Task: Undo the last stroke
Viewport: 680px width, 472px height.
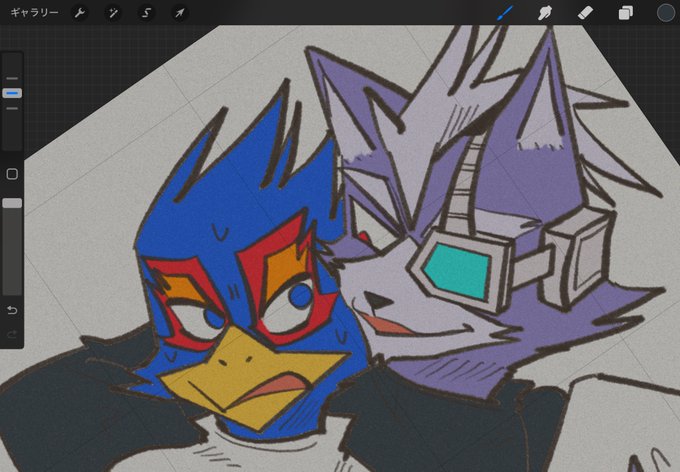Action: click(x=12, y=310)
